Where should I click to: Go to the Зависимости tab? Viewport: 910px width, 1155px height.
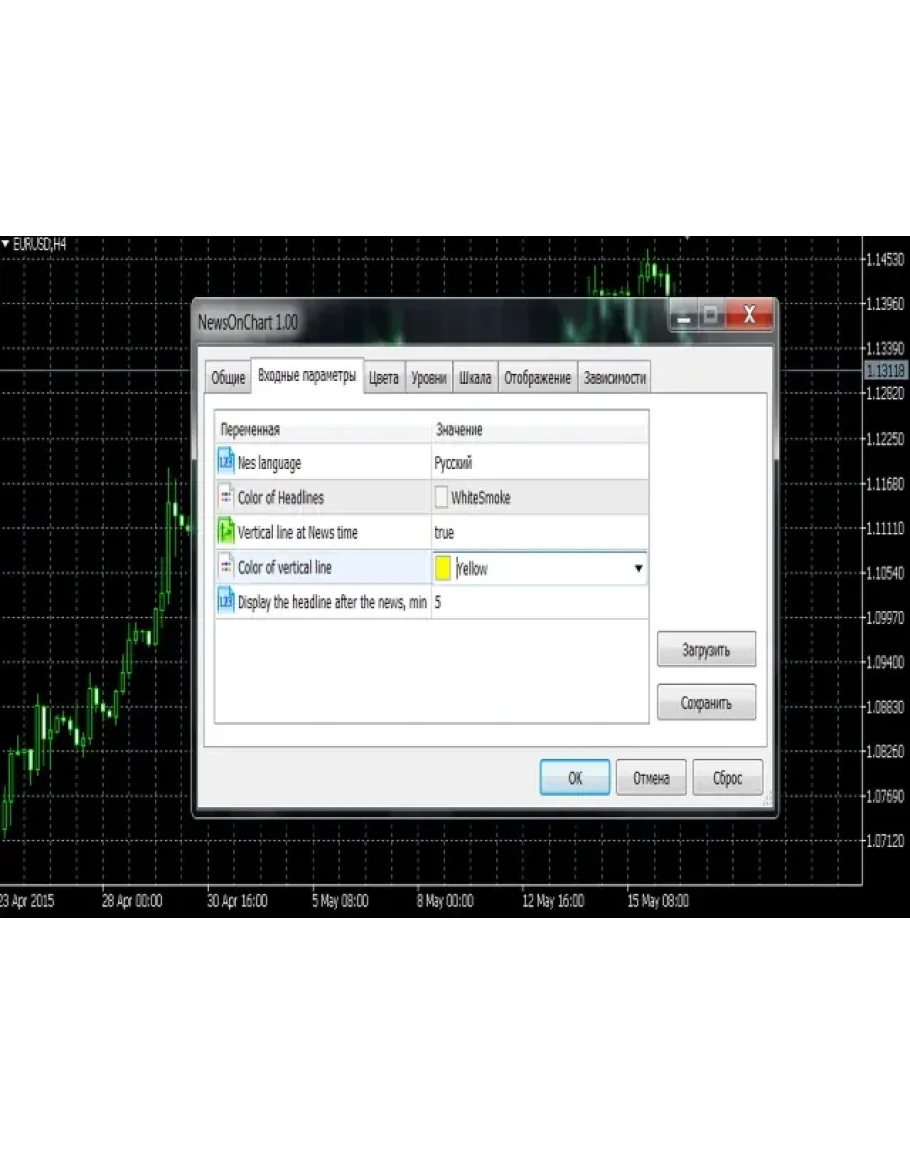point(614,378)
